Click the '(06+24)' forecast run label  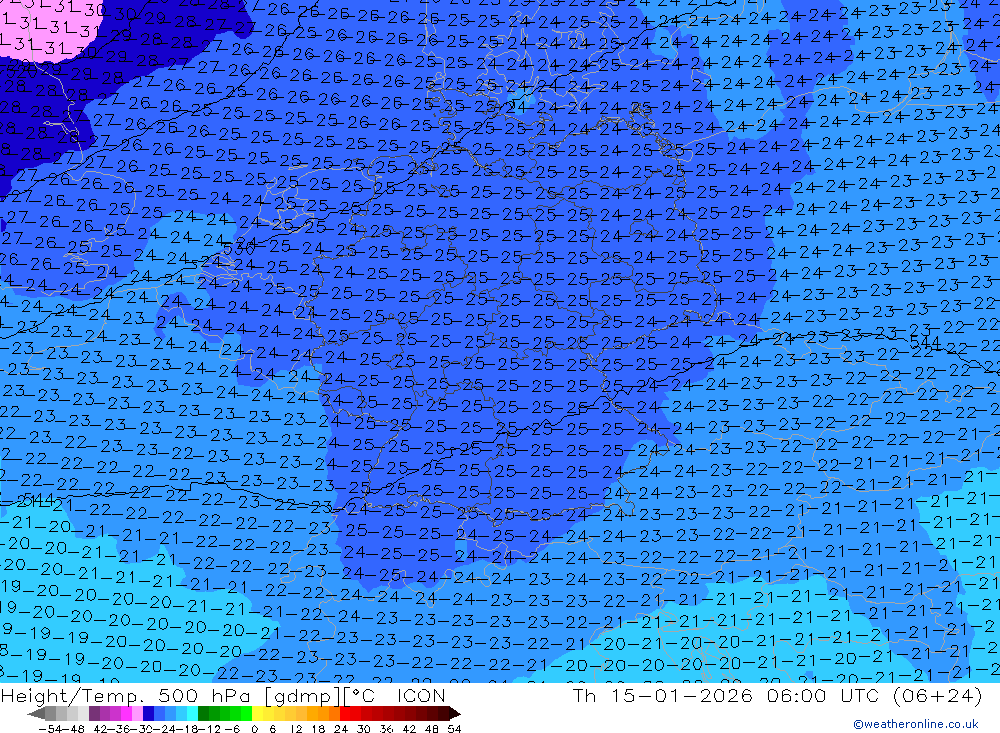937,695
